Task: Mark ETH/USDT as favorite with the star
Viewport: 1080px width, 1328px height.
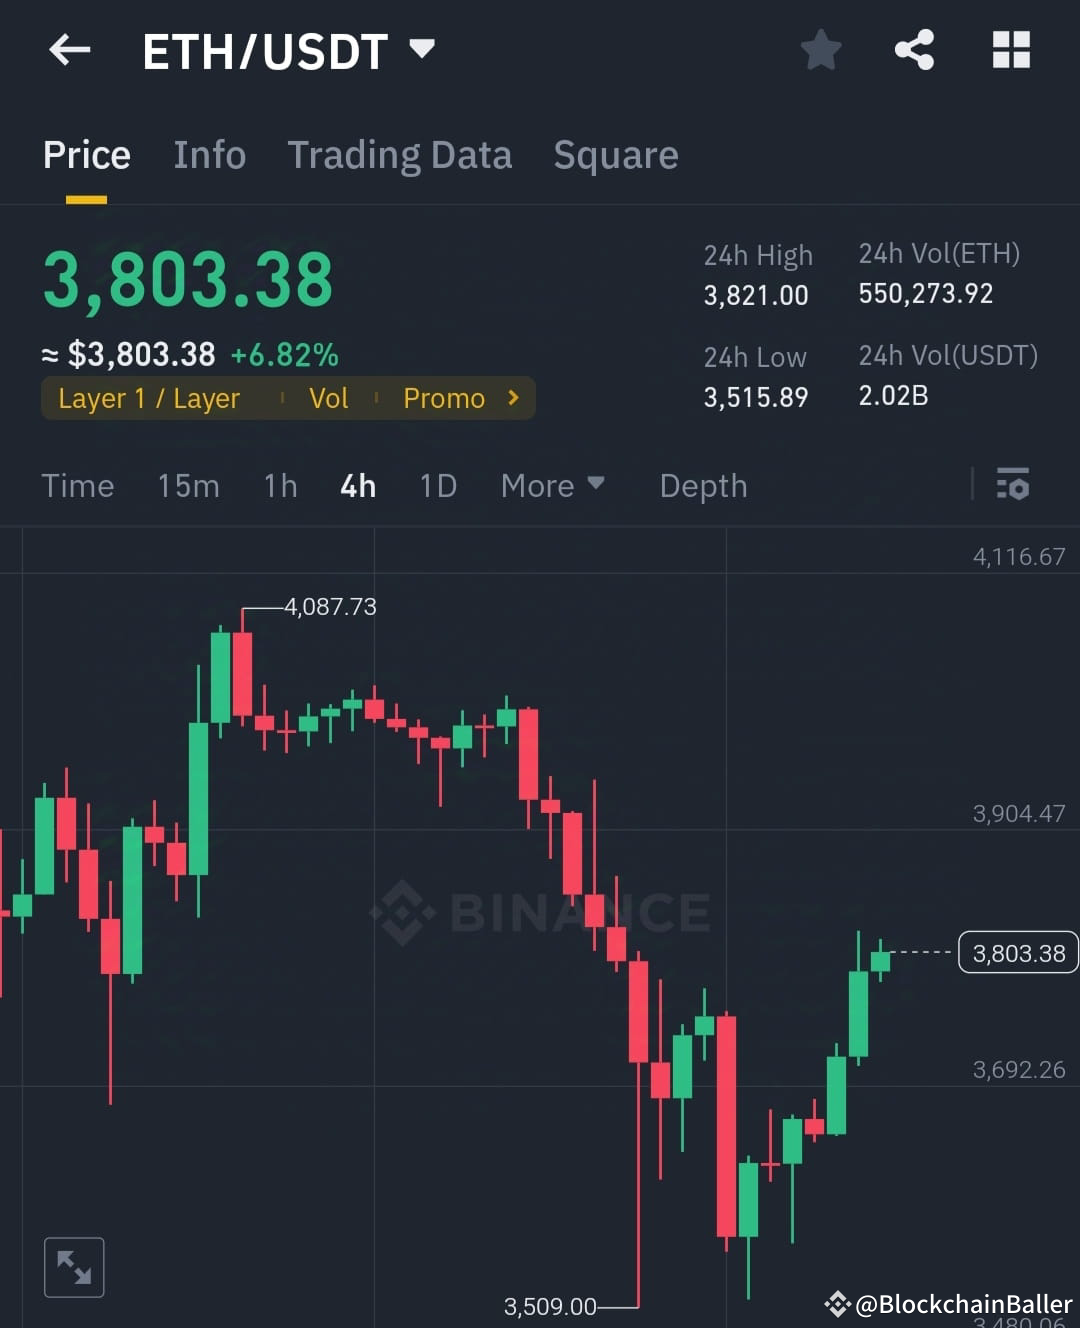Action: (x=820, y=50)
